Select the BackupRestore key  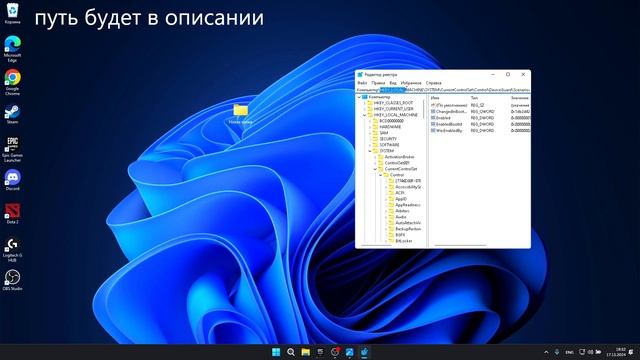coord(408,229)
